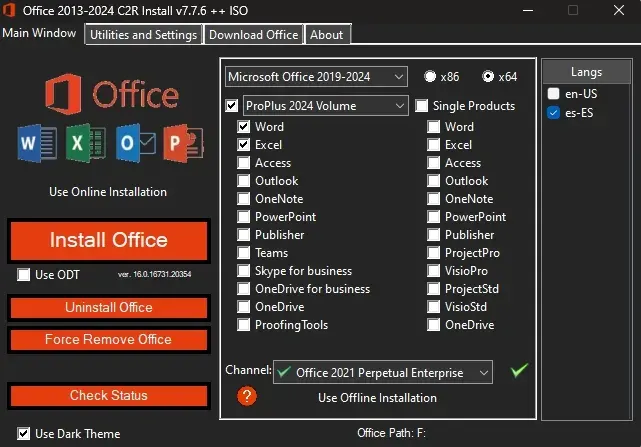Image resolution: width=641 pixels, height=447 pixels.
Task: Check Outlook in the ProPlus suite list
Action: (x=244, y=181)
